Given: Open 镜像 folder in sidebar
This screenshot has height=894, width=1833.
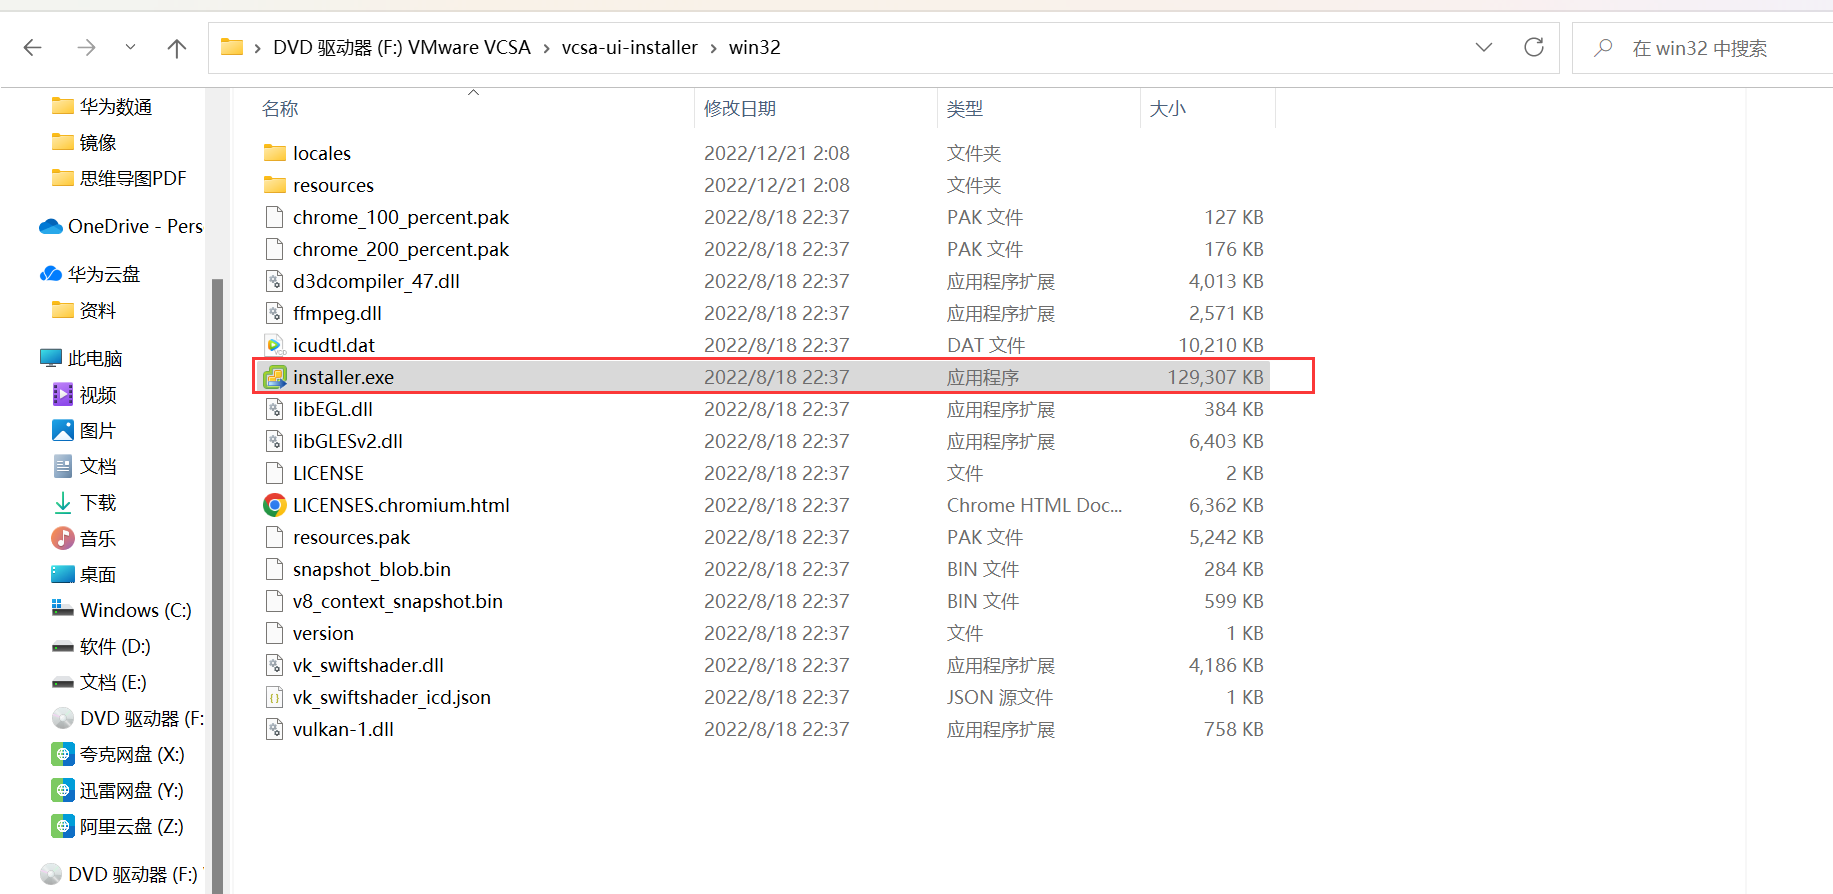Looking at the screenshot, I should coord(98,142).
